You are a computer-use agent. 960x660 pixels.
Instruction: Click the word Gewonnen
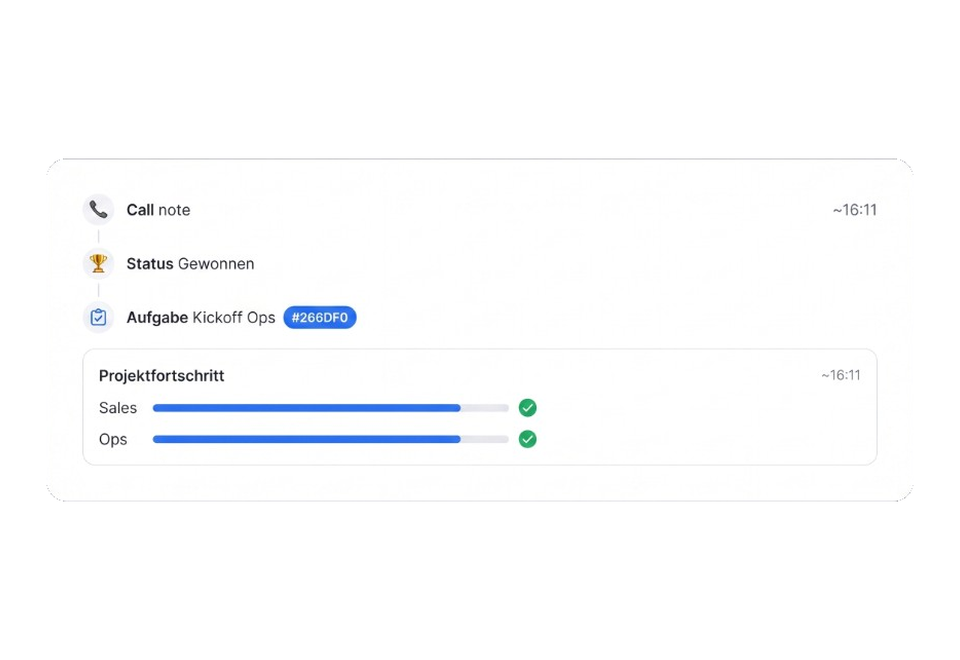[x=216, y=264]
